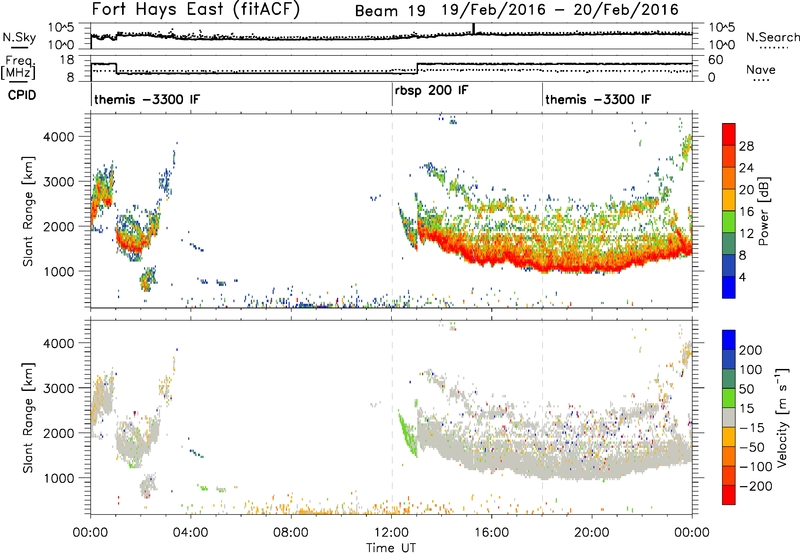Click the blue bottom segment of the Power colorbar
This screenshot has width=800, height=554.
tap(729, 287)
